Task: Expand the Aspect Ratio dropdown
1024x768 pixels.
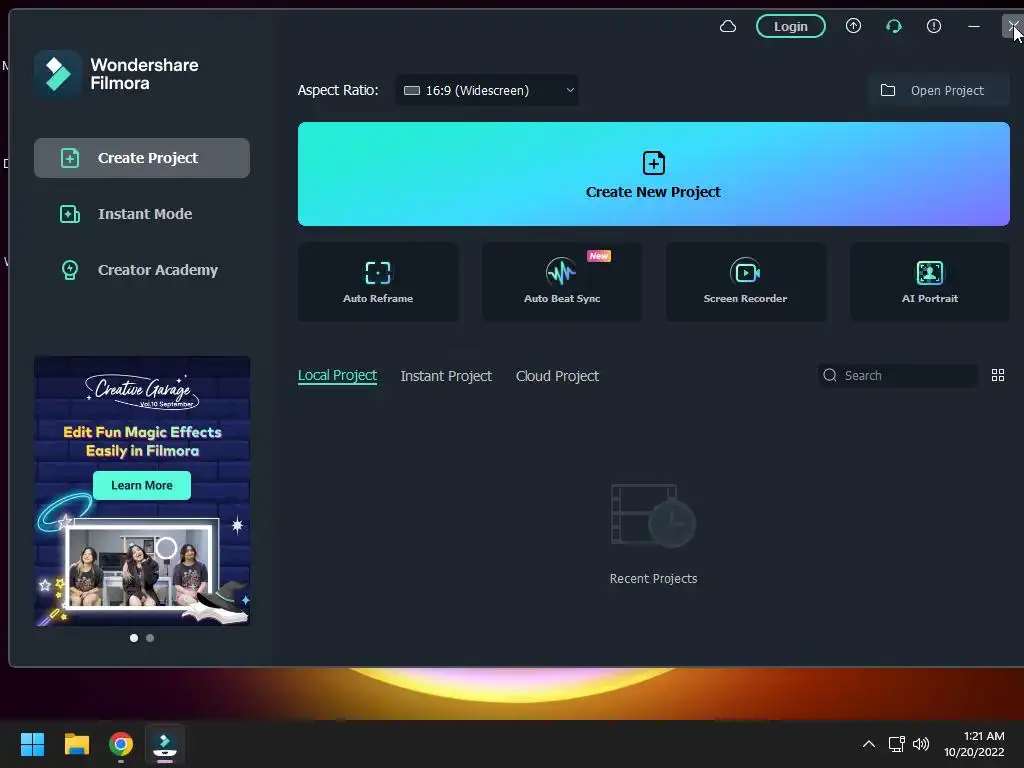Action: [x=487, y=90]
